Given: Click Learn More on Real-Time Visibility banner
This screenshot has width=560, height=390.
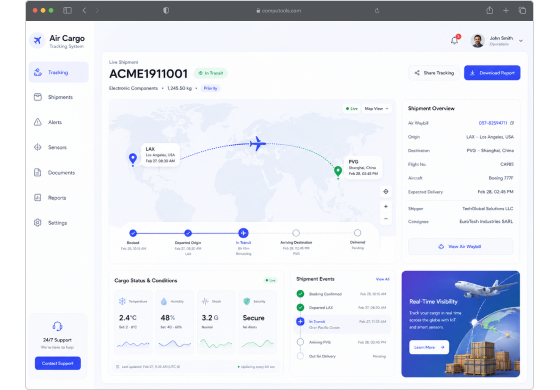Looking at the screenshot, I should 429,347.
